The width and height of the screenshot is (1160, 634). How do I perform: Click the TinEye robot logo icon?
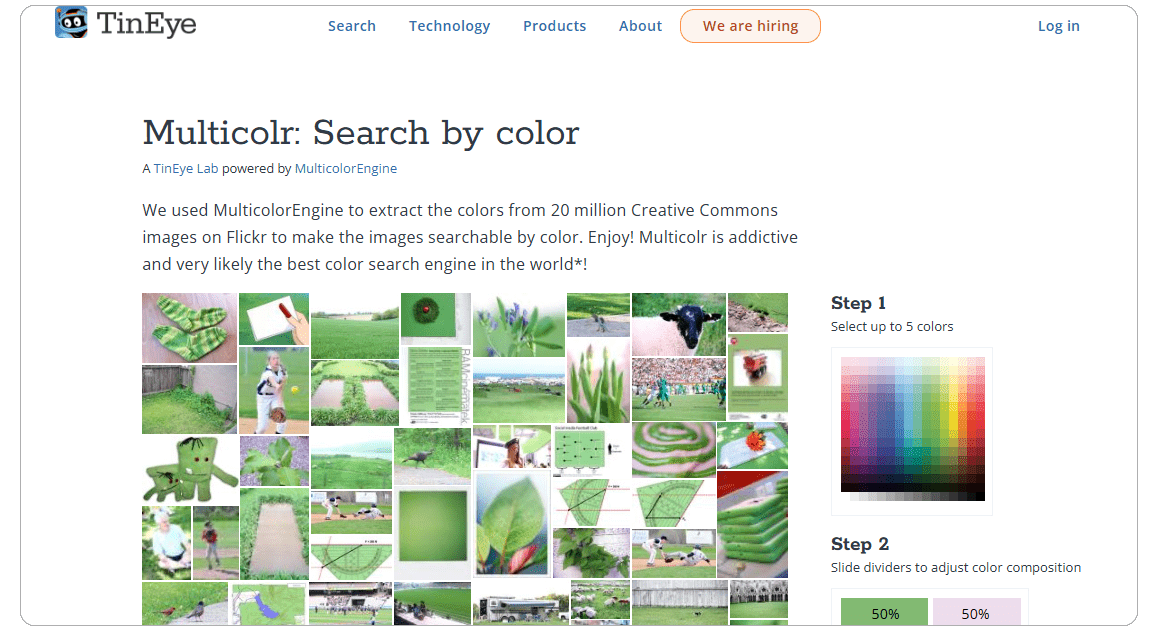[x=71, y=22]
